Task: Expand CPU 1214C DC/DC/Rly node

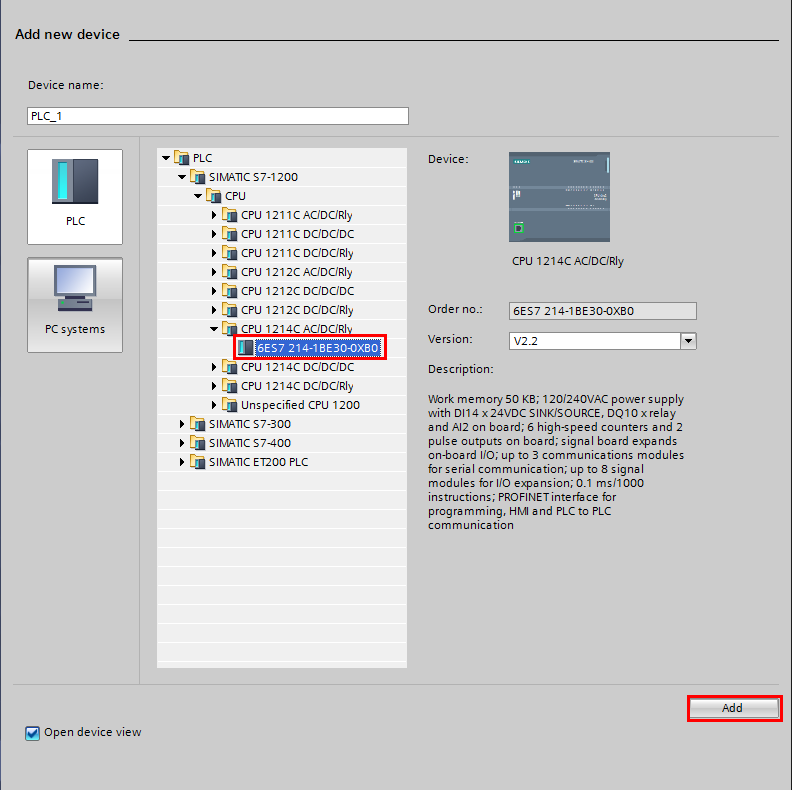Action: tap(214, 386)
